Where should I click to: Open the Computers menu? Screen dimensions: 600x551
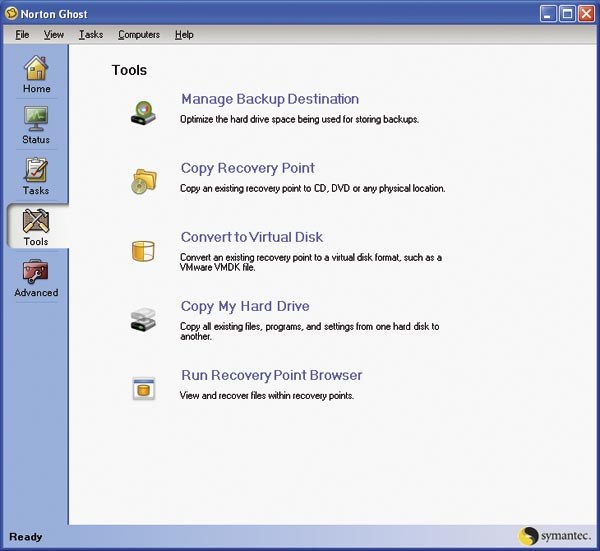[139, 34]
